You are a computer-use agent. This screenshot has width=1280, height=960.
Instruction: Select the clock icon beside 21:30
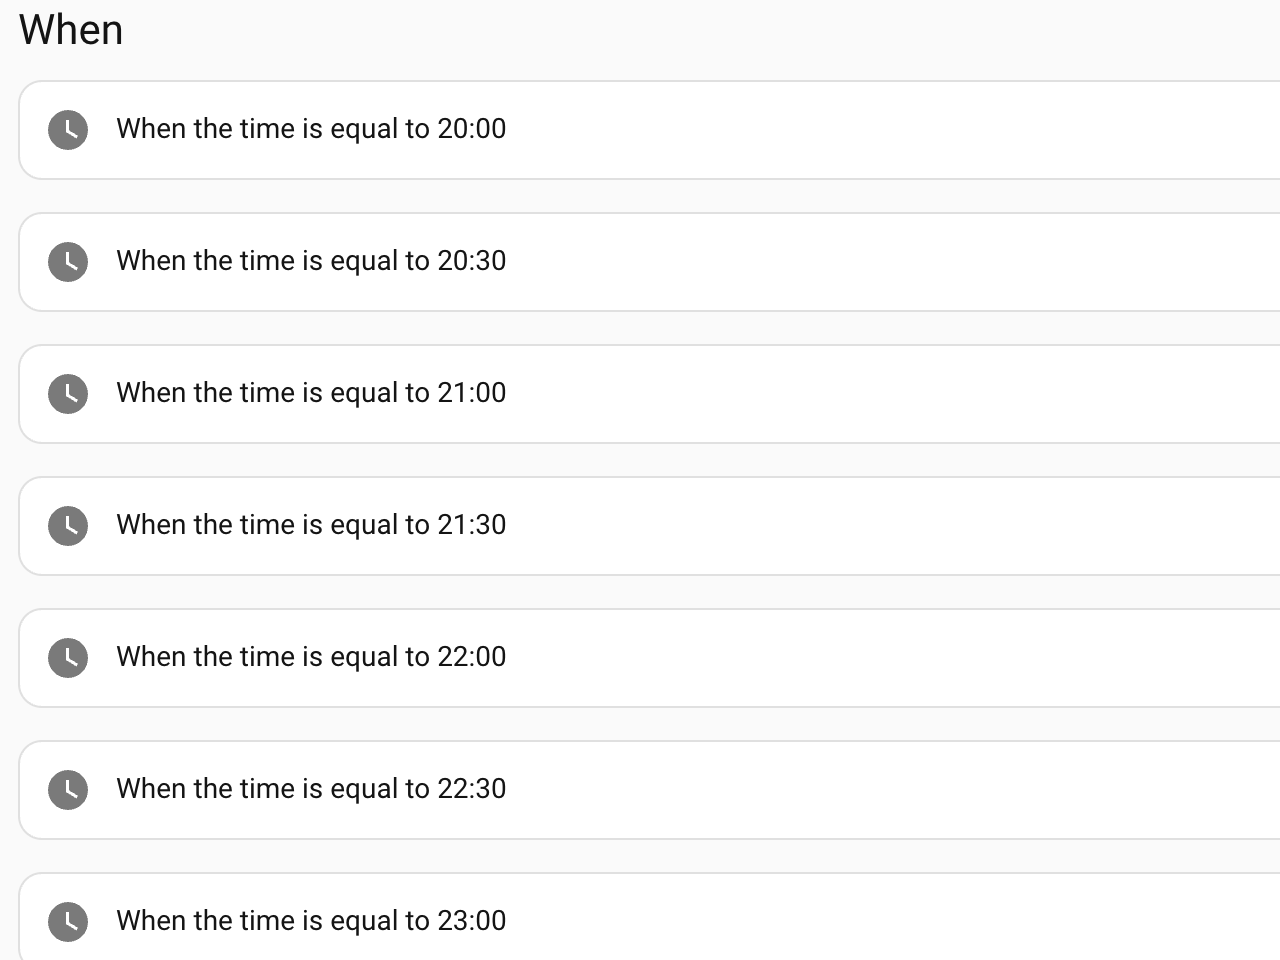[x=68, y=526]
